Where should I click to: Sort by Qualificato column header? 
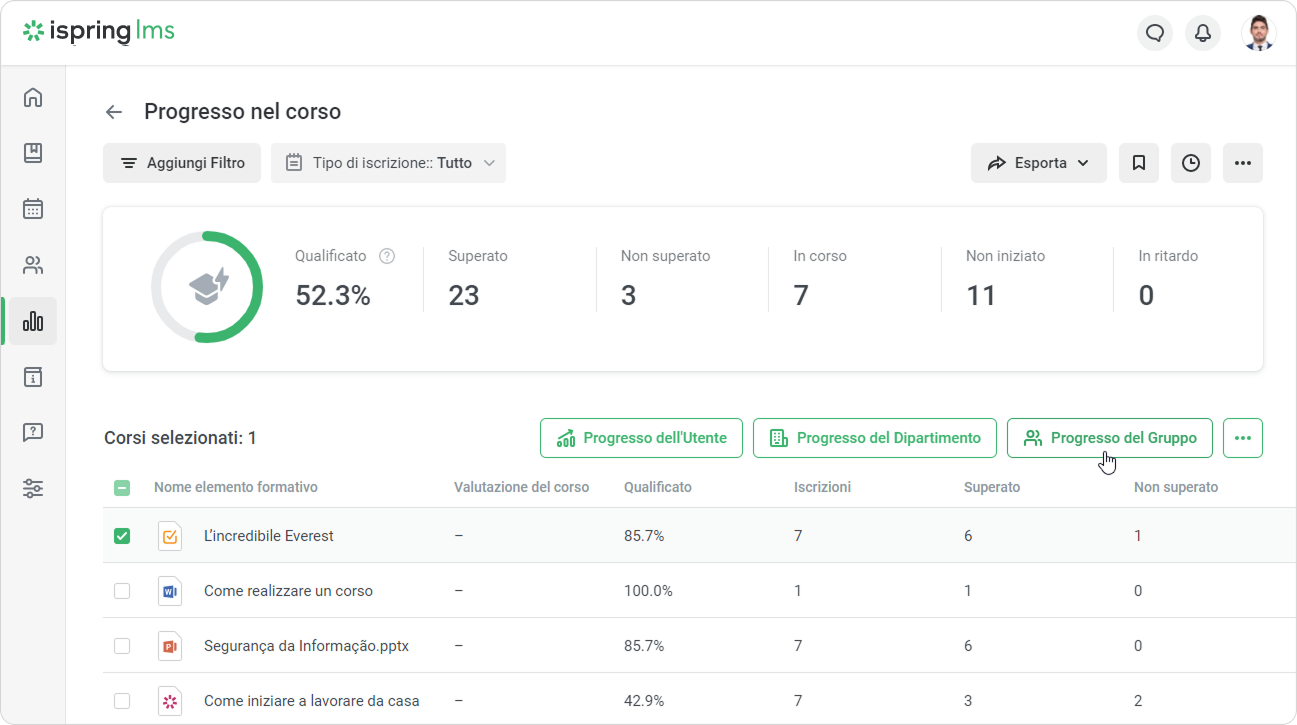(x=657, y=488)
